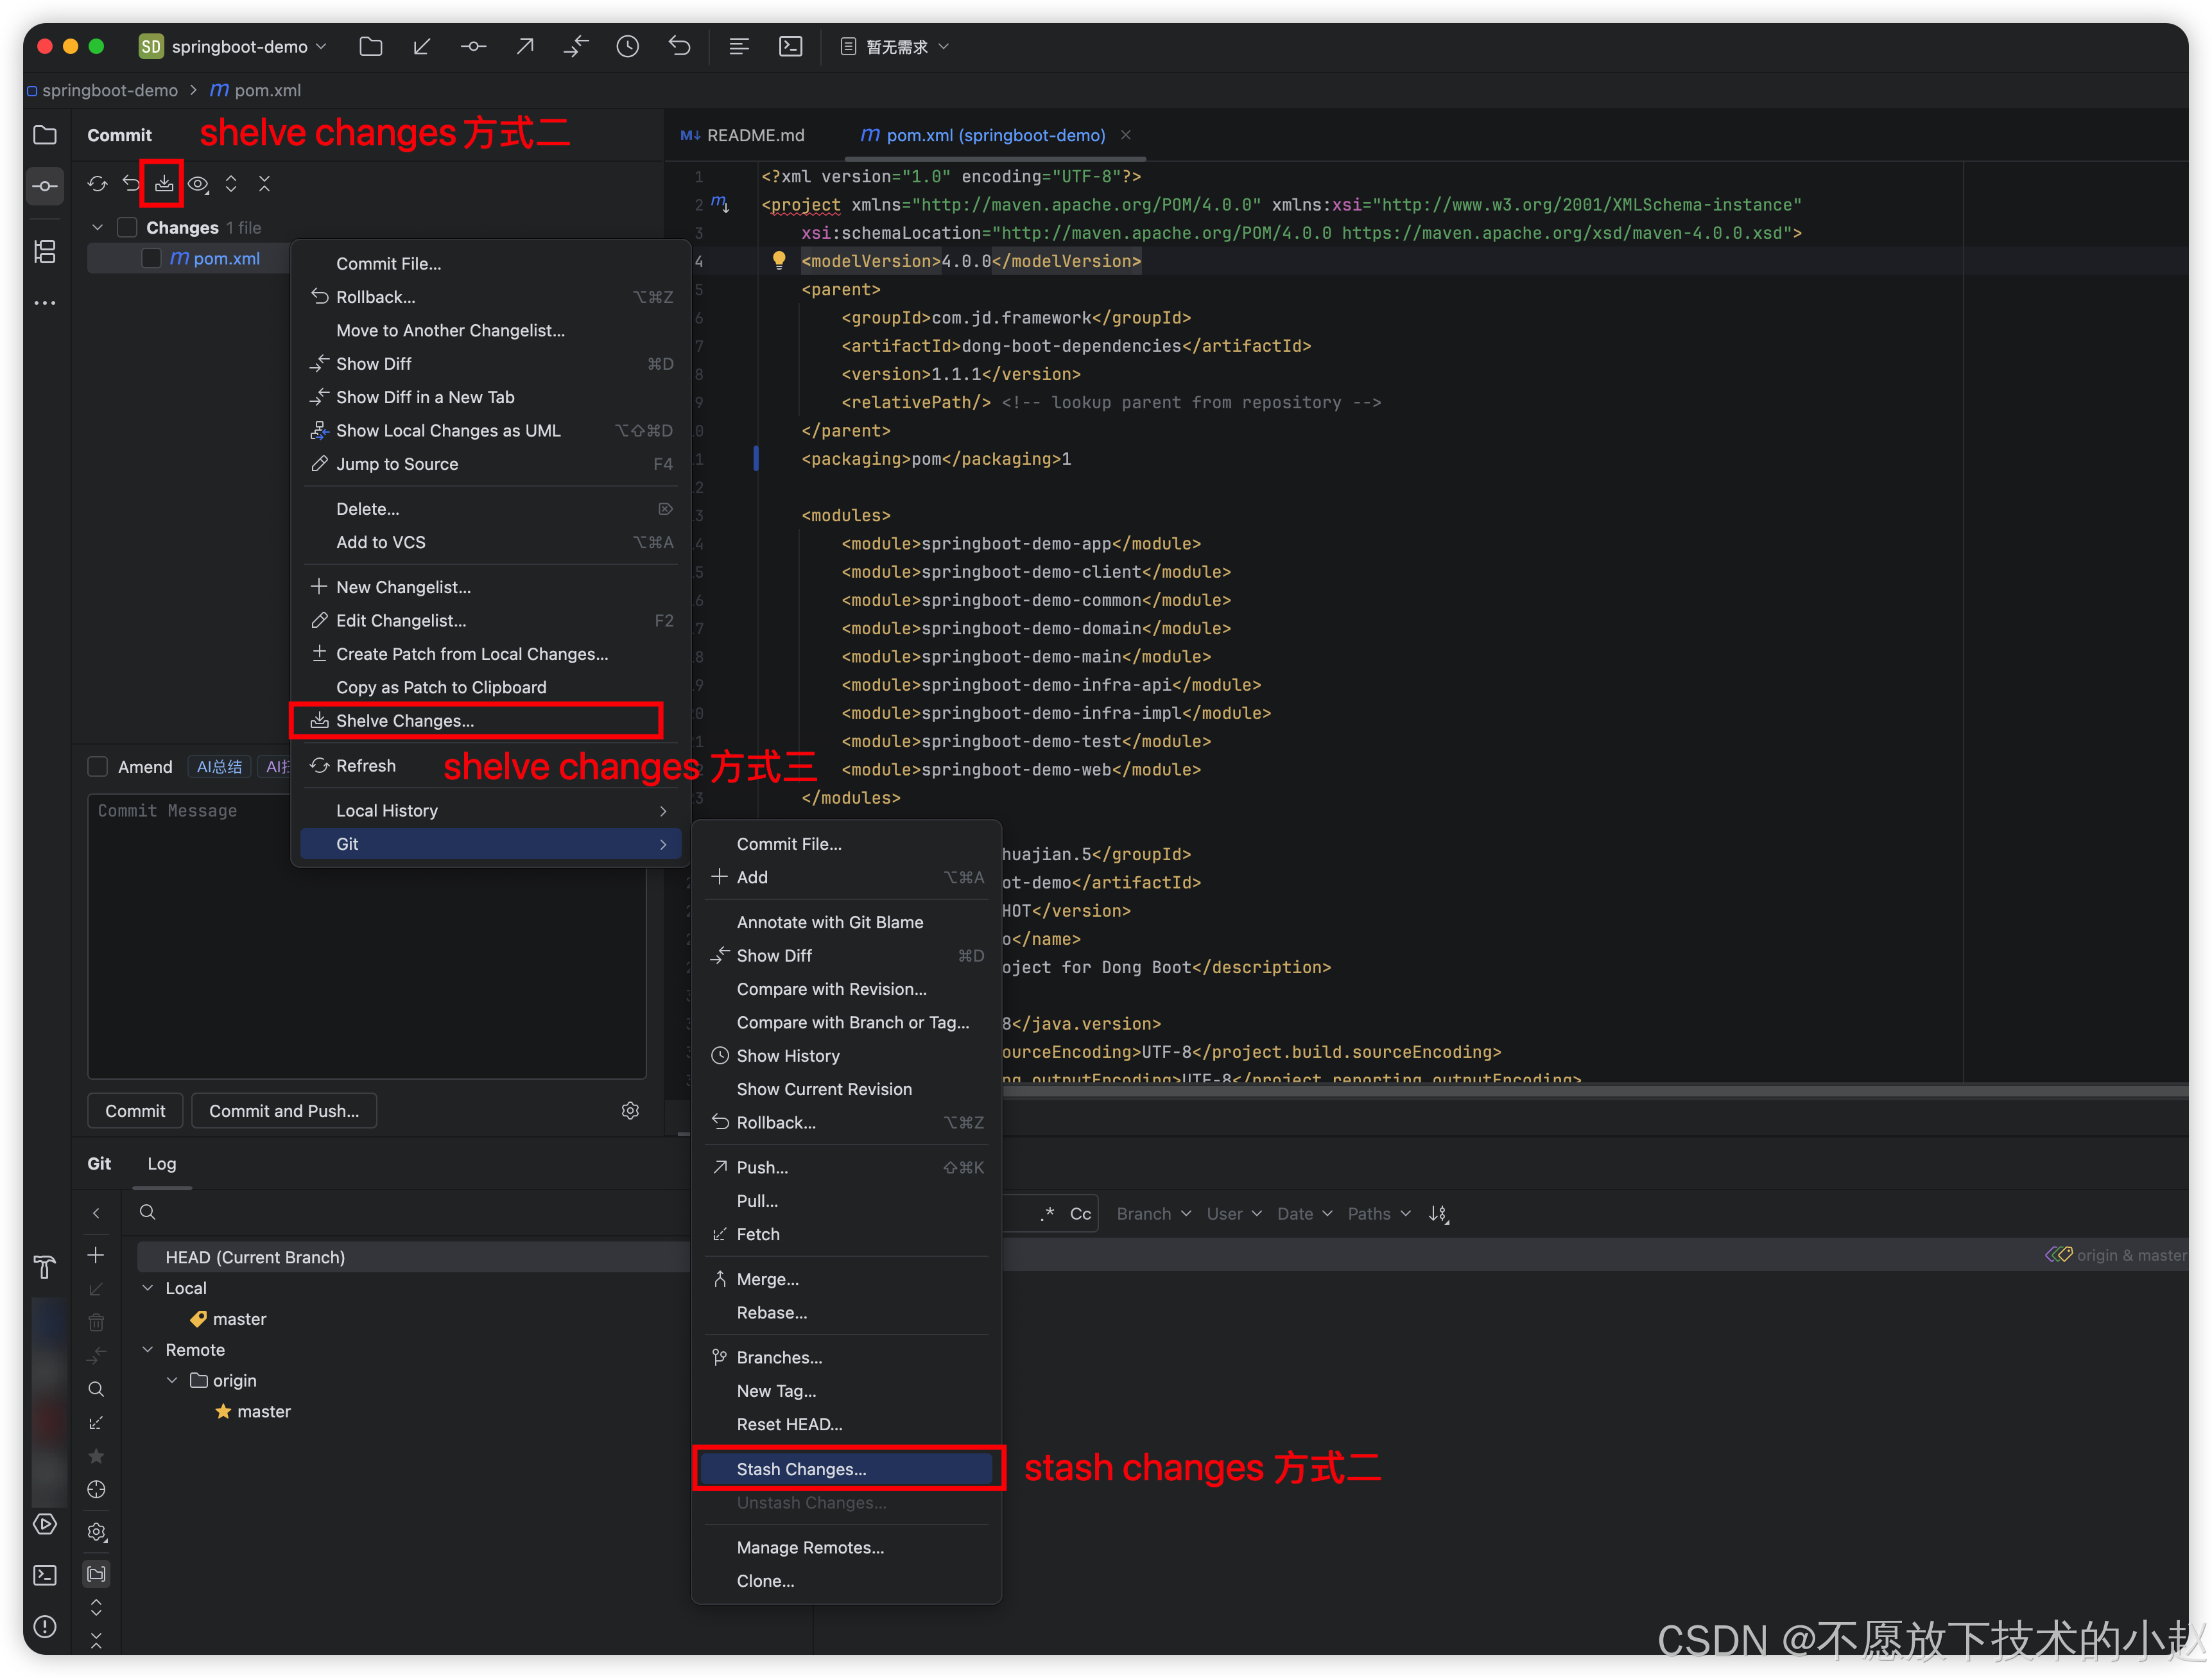
Task: Open the Terminal sidebar icon at bottom left
Action: coord(45,1575)
